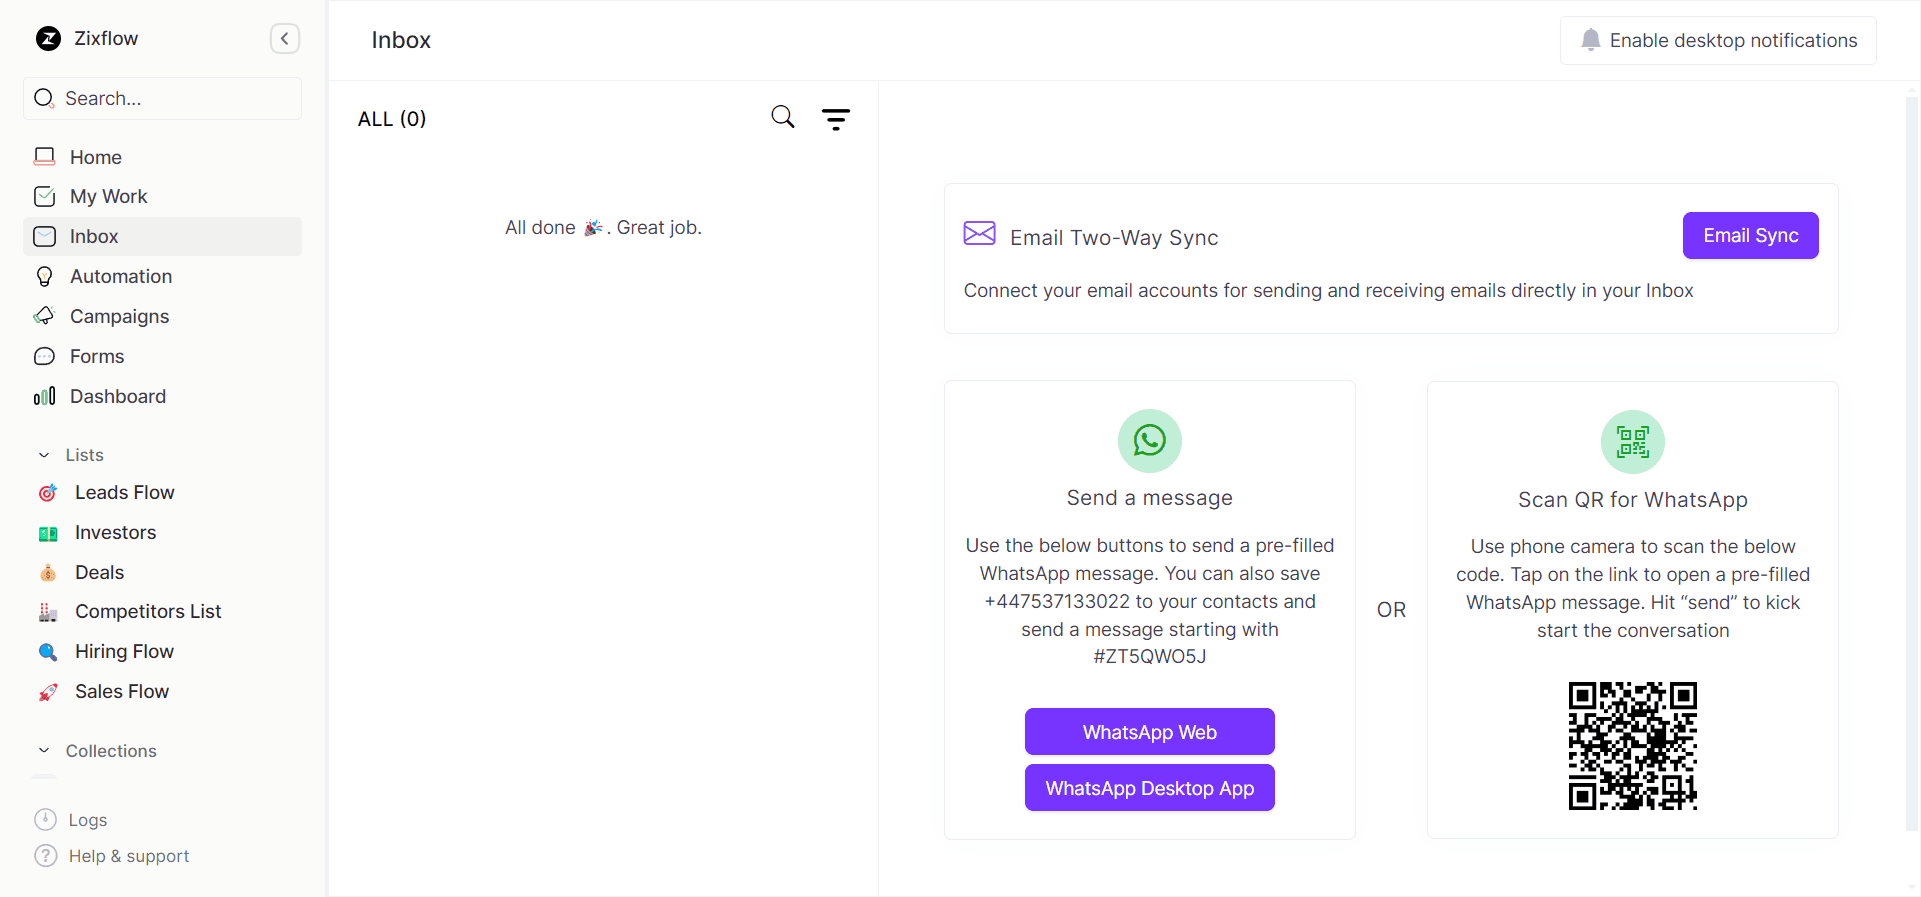
Task: Click the Email Two-Way Sync envelope icon
Action: coord(979,234)
